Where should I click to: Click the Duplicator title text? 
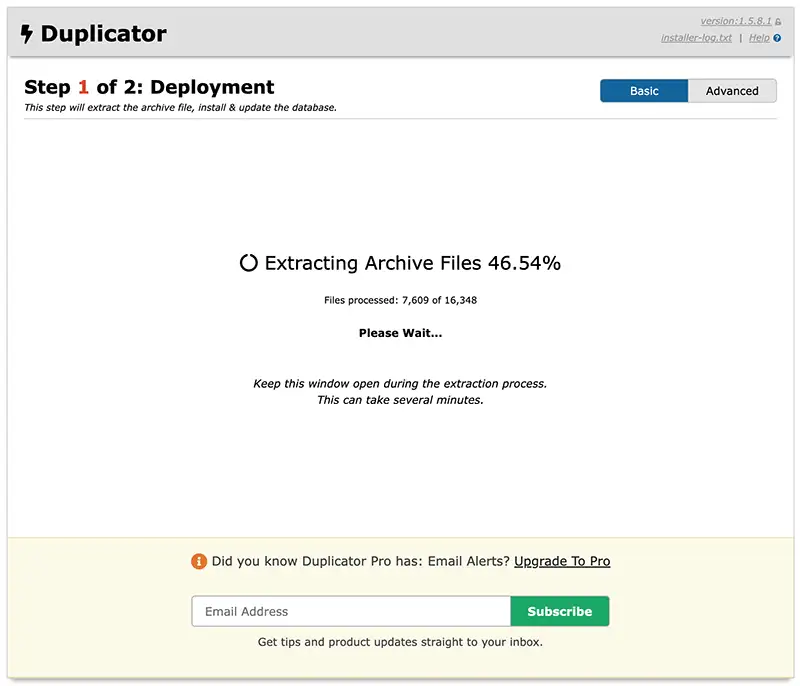point(104,34)
